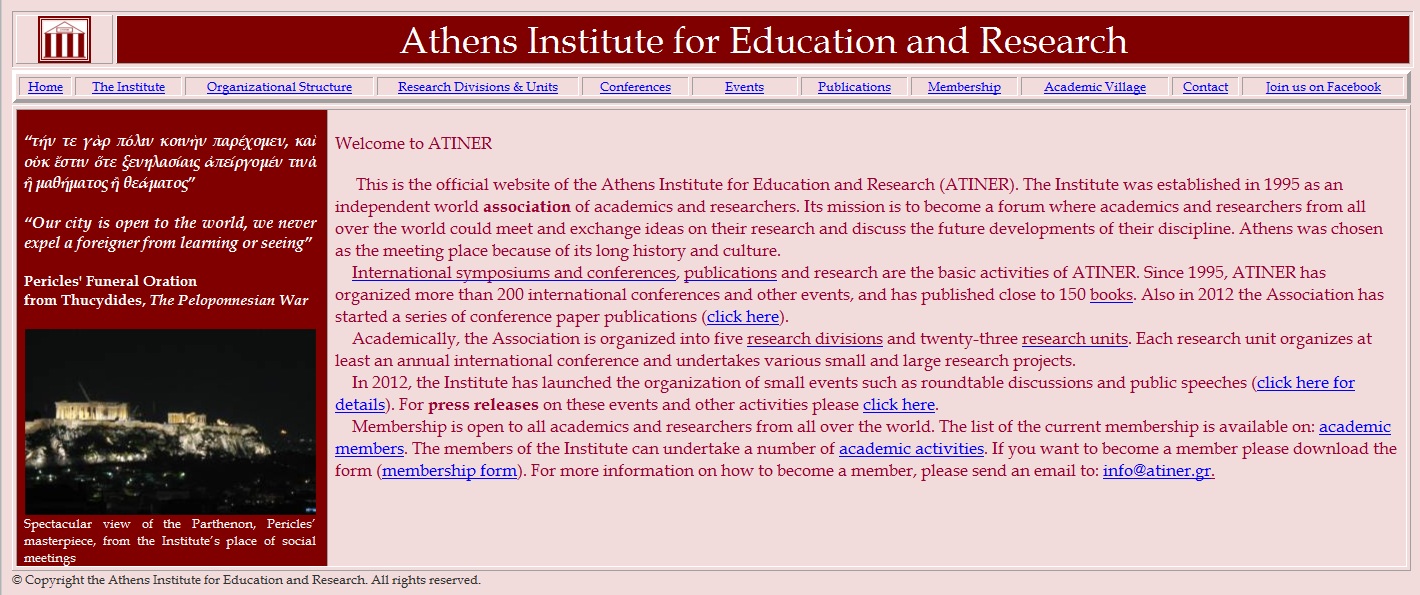Click the books hyperlink
Screen dimensions: 1420x595
coord(1111,295)
